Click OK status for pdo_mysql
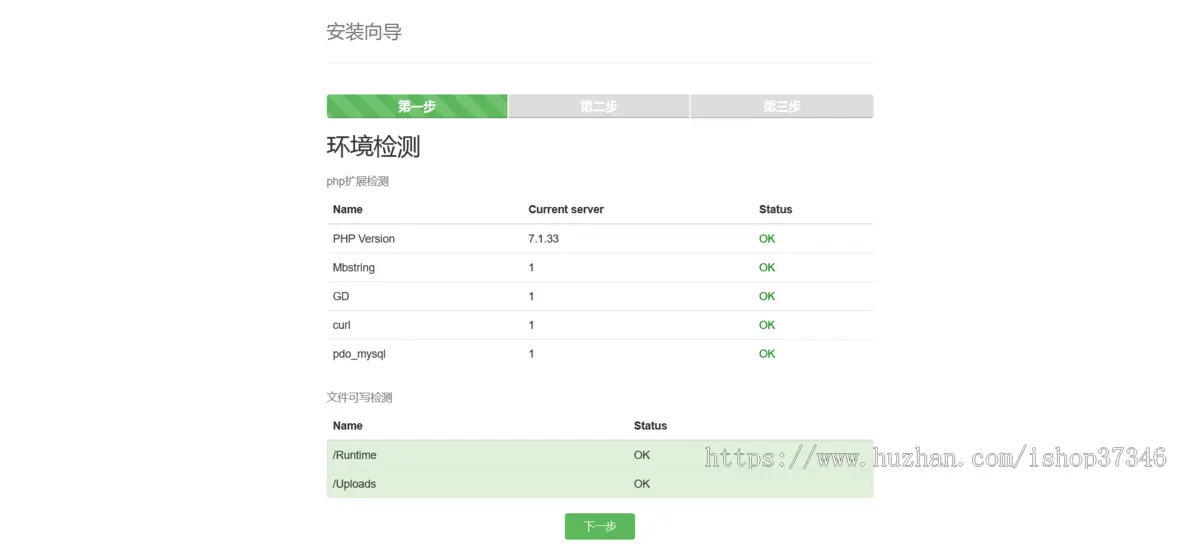Viewport: 1200px width, 549px height. 767,354
